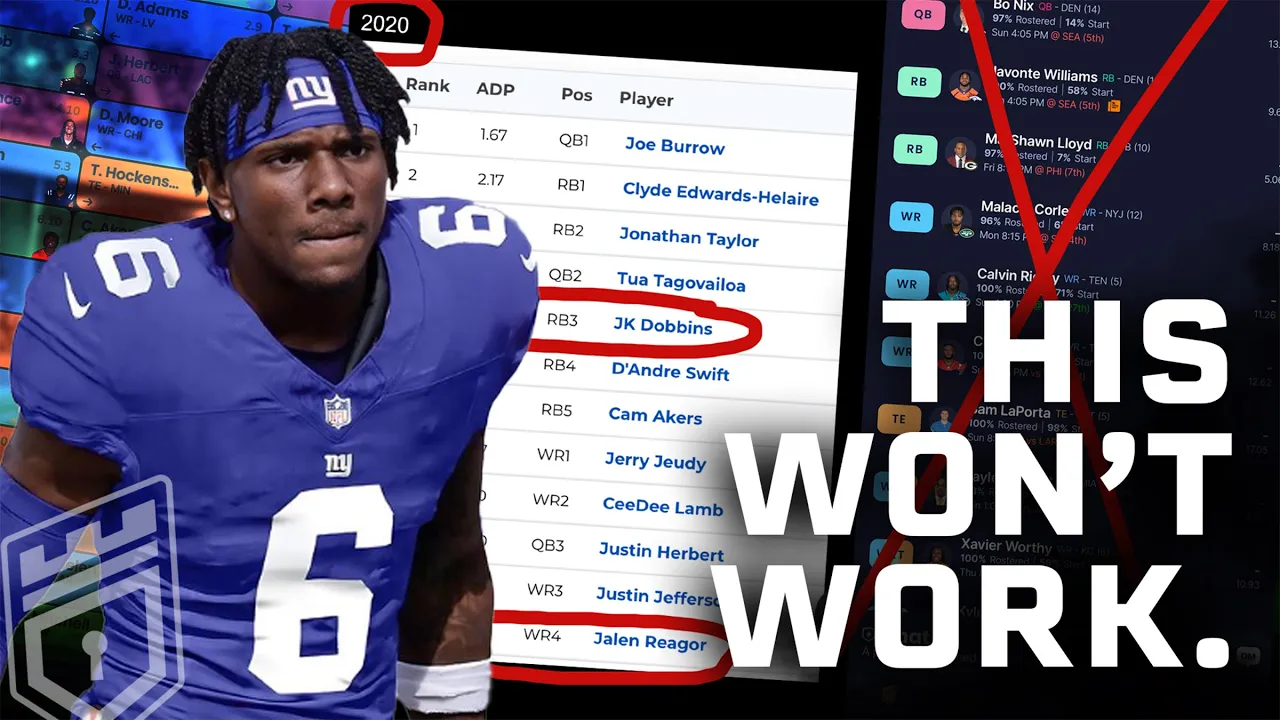The height and width of the screenshot is (720, 1280).
Task: Sort by the Rank column header
Action: click(427, 86)
